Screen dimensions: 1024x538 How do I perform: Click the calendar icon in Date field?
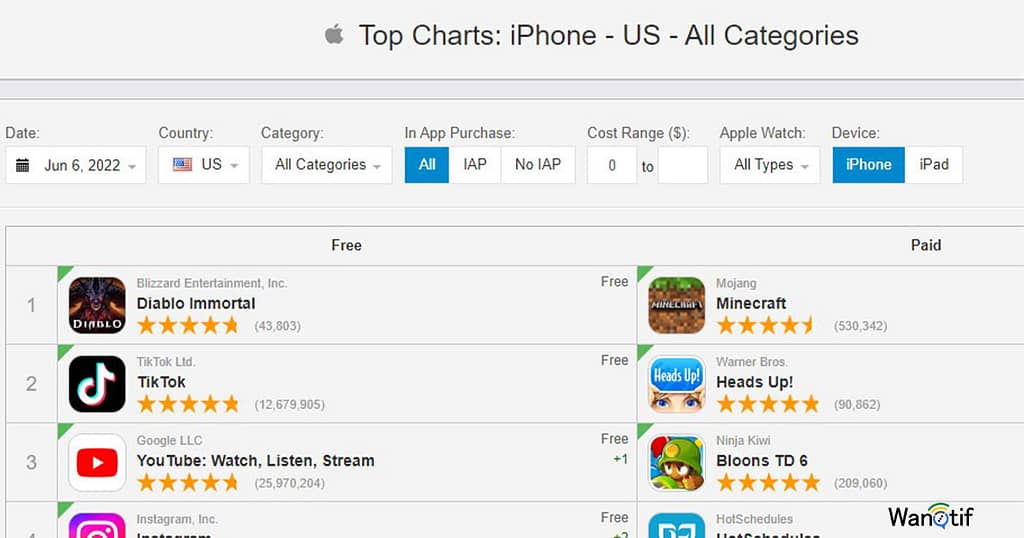point(22,165)
